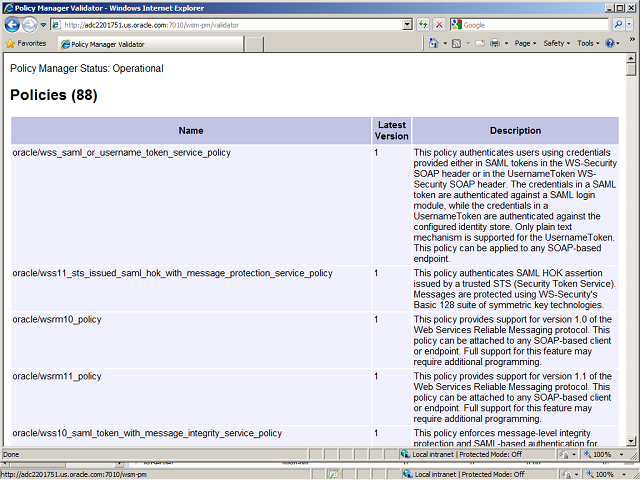This screenshot has width=640, height=480.
Task: Open a new blank tab
Action: 254,44
